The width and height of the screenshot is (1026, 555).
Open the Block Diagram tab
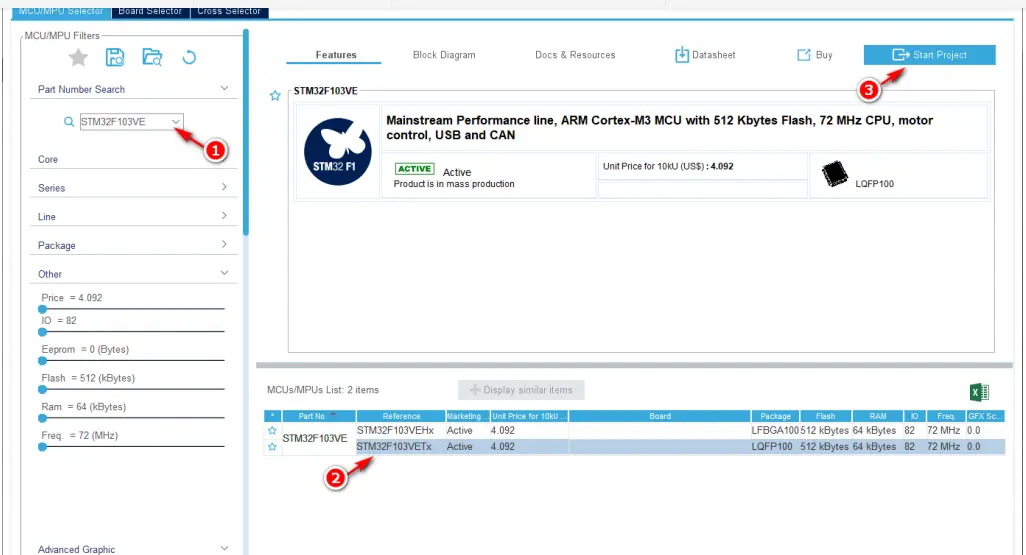(x=444, y=55)
